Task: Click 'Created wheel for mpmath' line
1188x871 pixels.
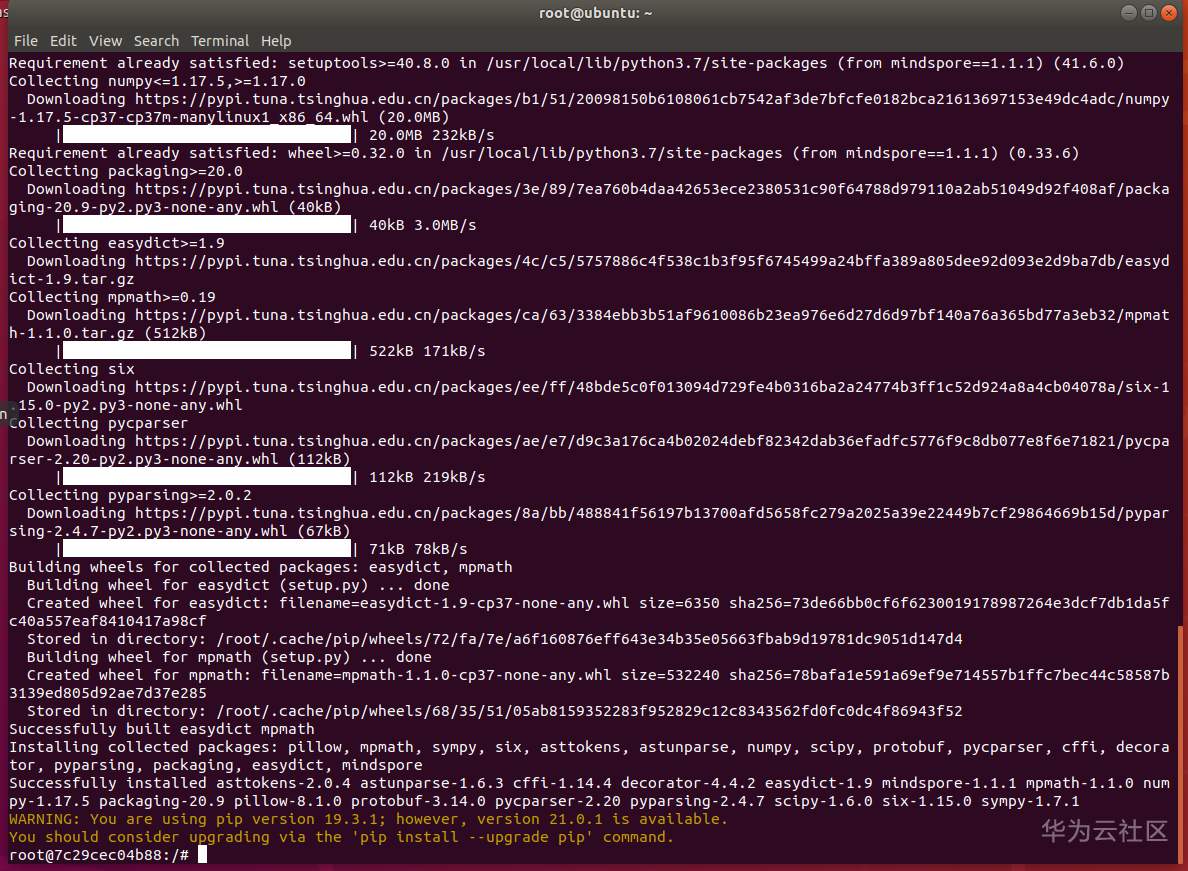Action: point(589,684)
